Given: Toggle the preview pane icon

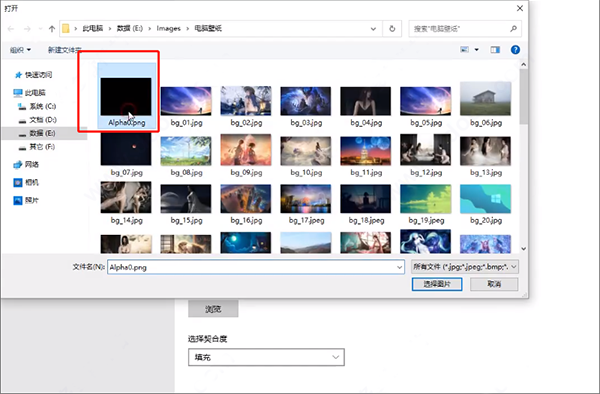Looking at the screenshot, I should point(495,50).
